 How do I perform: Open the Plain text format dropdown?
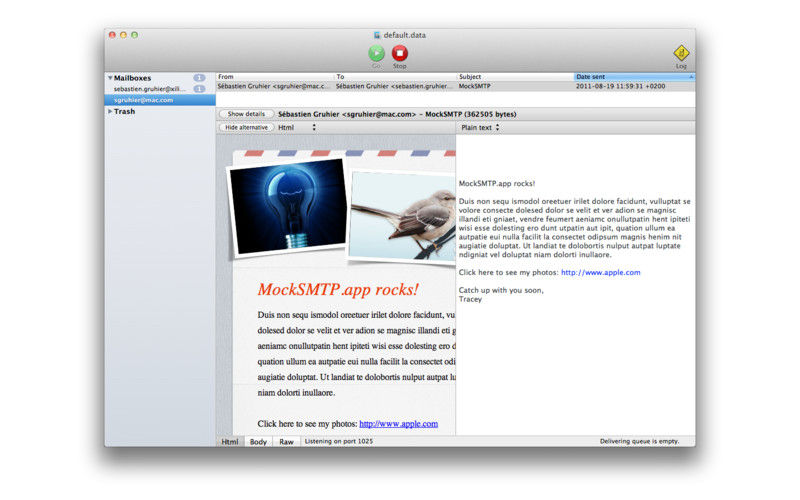[x=480, y=128]
